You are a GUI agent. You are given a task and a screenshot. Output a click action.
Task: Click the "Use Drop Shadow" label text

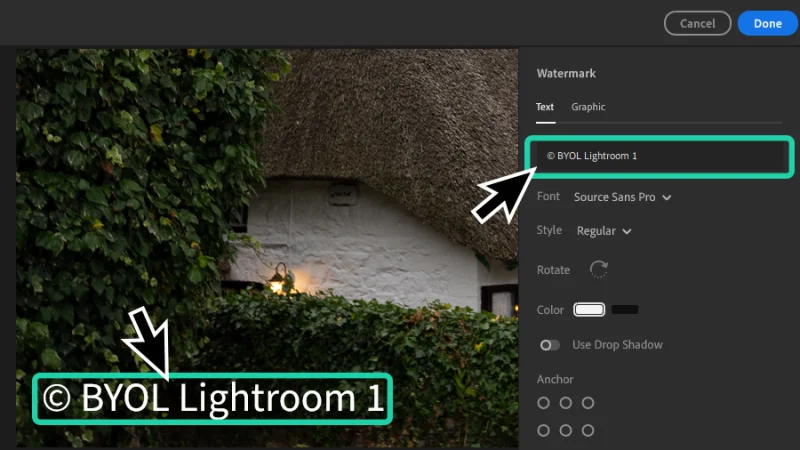[x=617, y=345]
